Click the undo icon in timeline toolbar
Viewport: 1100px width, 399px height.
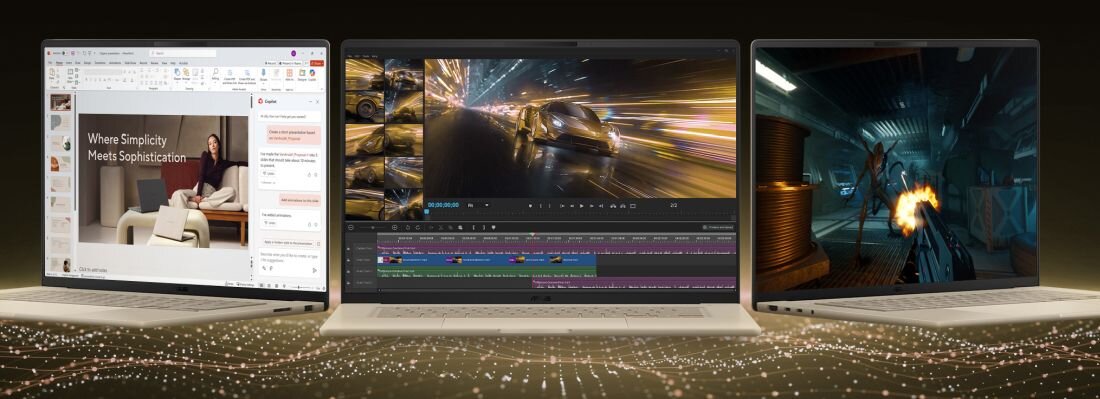[408, 227]
